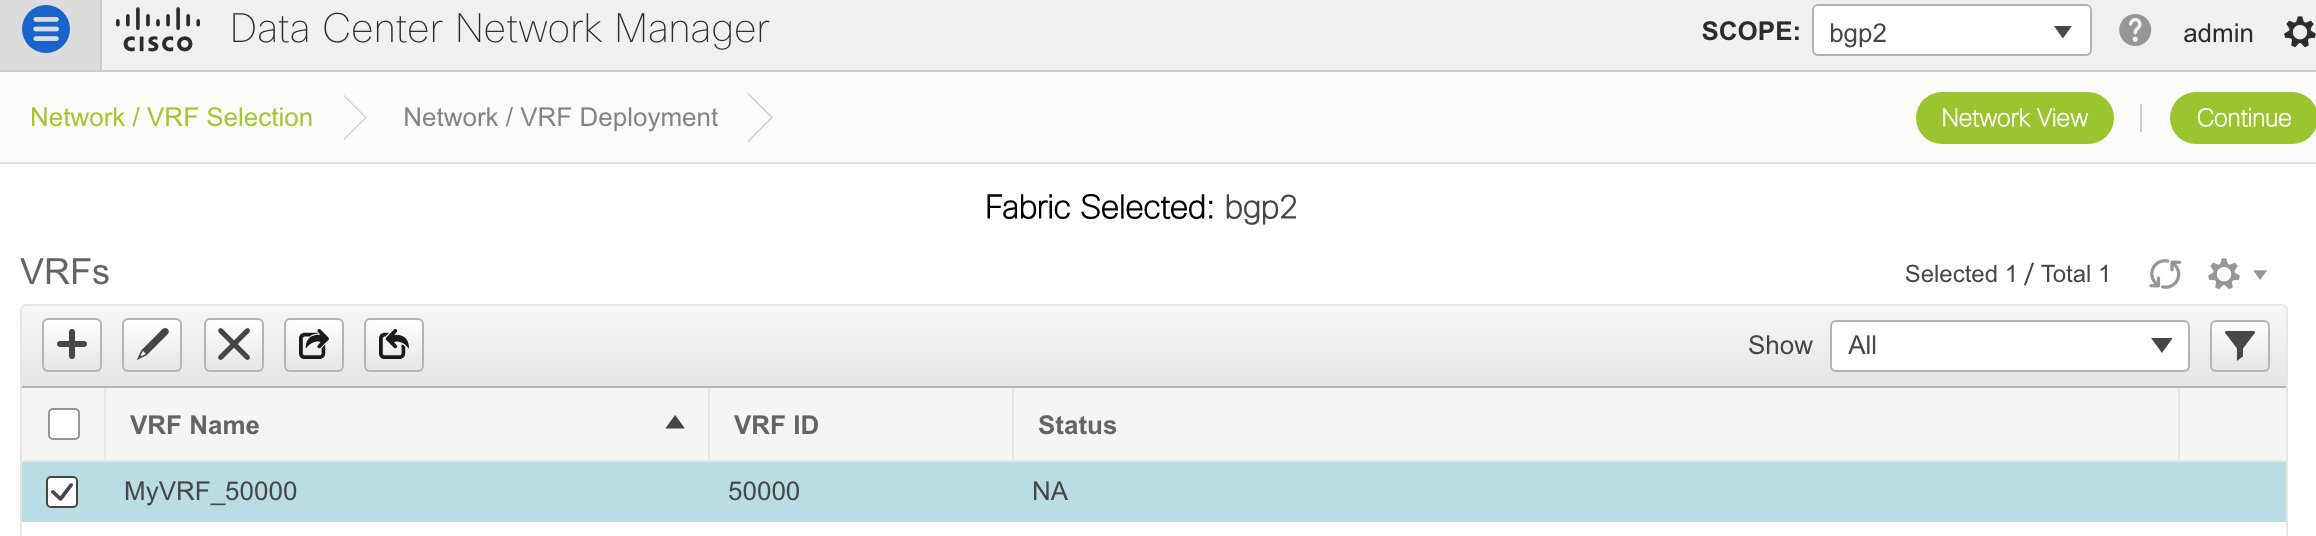Uncheck the MyVRF_50000 row checkbox
Screen dimensions: 2316x536
62,492
